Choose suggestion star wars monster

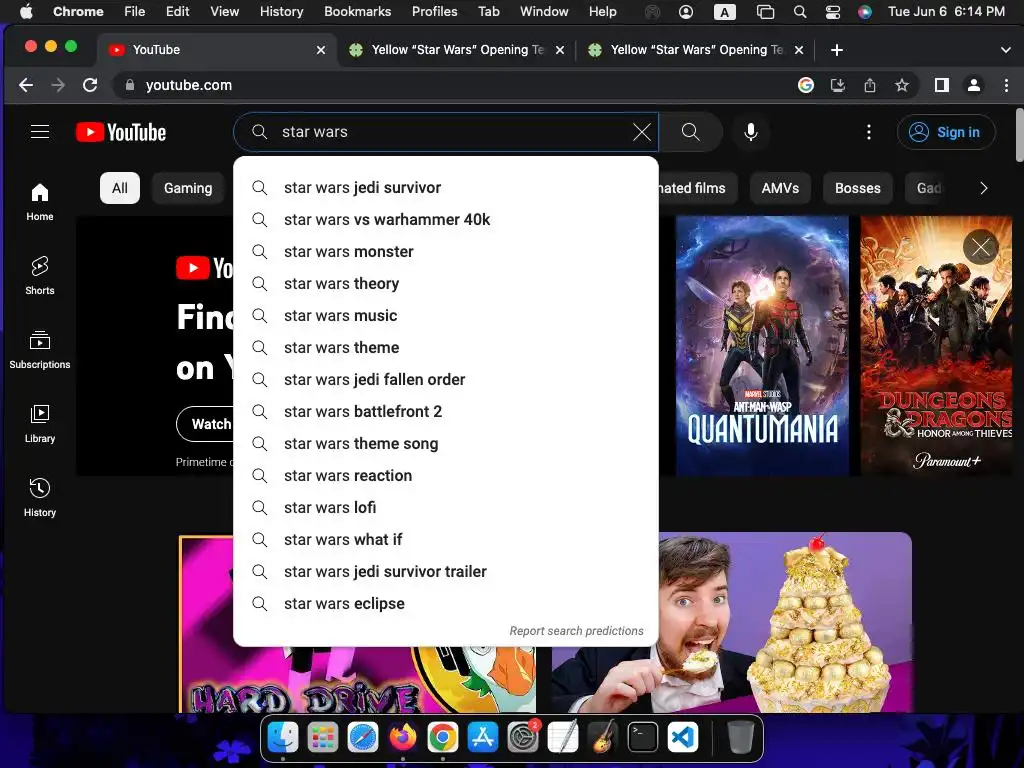445,251
